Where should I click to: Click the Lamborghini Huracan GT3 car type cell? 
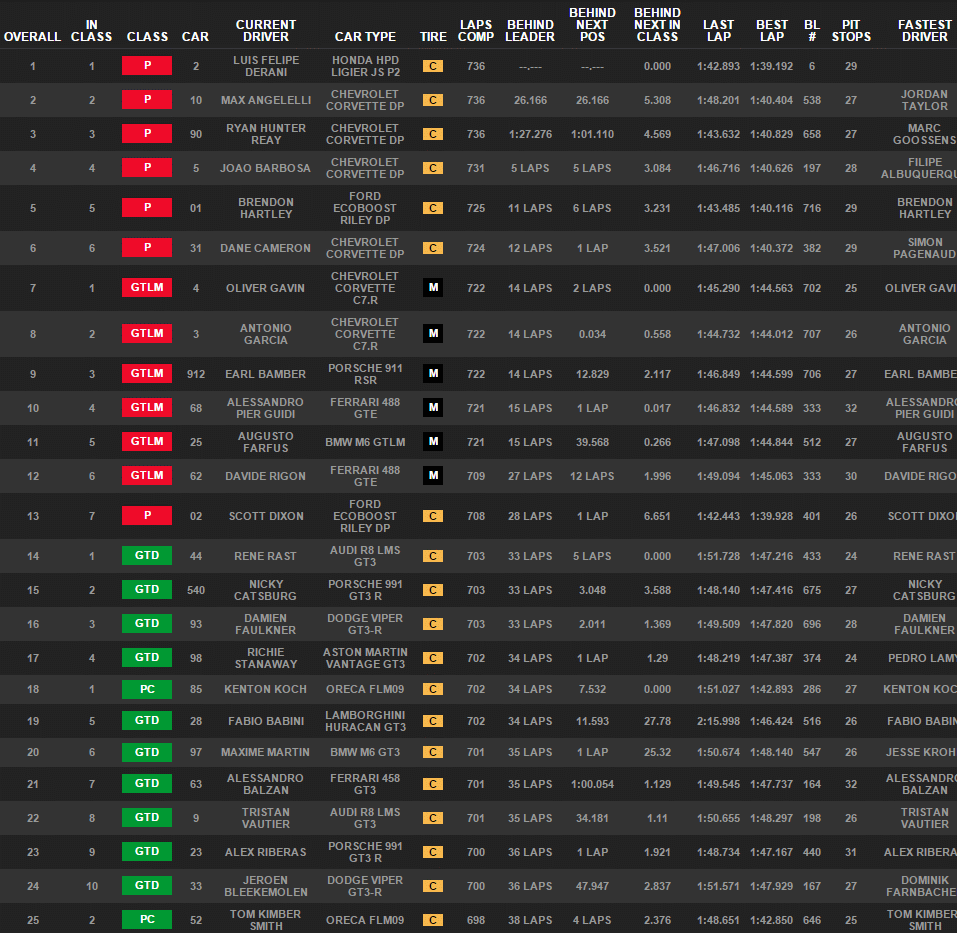click(365, 721)
